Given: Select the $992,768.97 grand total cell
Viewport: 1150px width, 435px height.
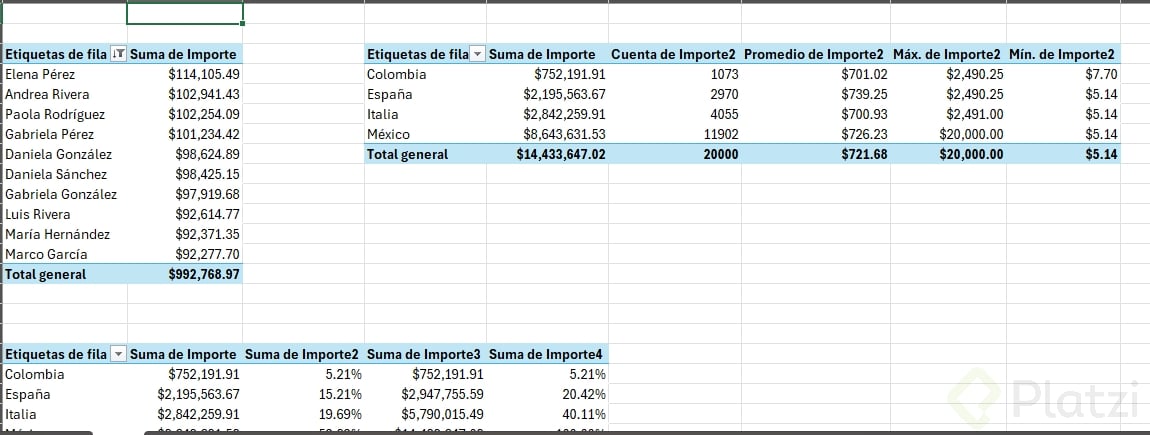Looking at the screenshot, I should pyautogui.click(x=205, y=274).
